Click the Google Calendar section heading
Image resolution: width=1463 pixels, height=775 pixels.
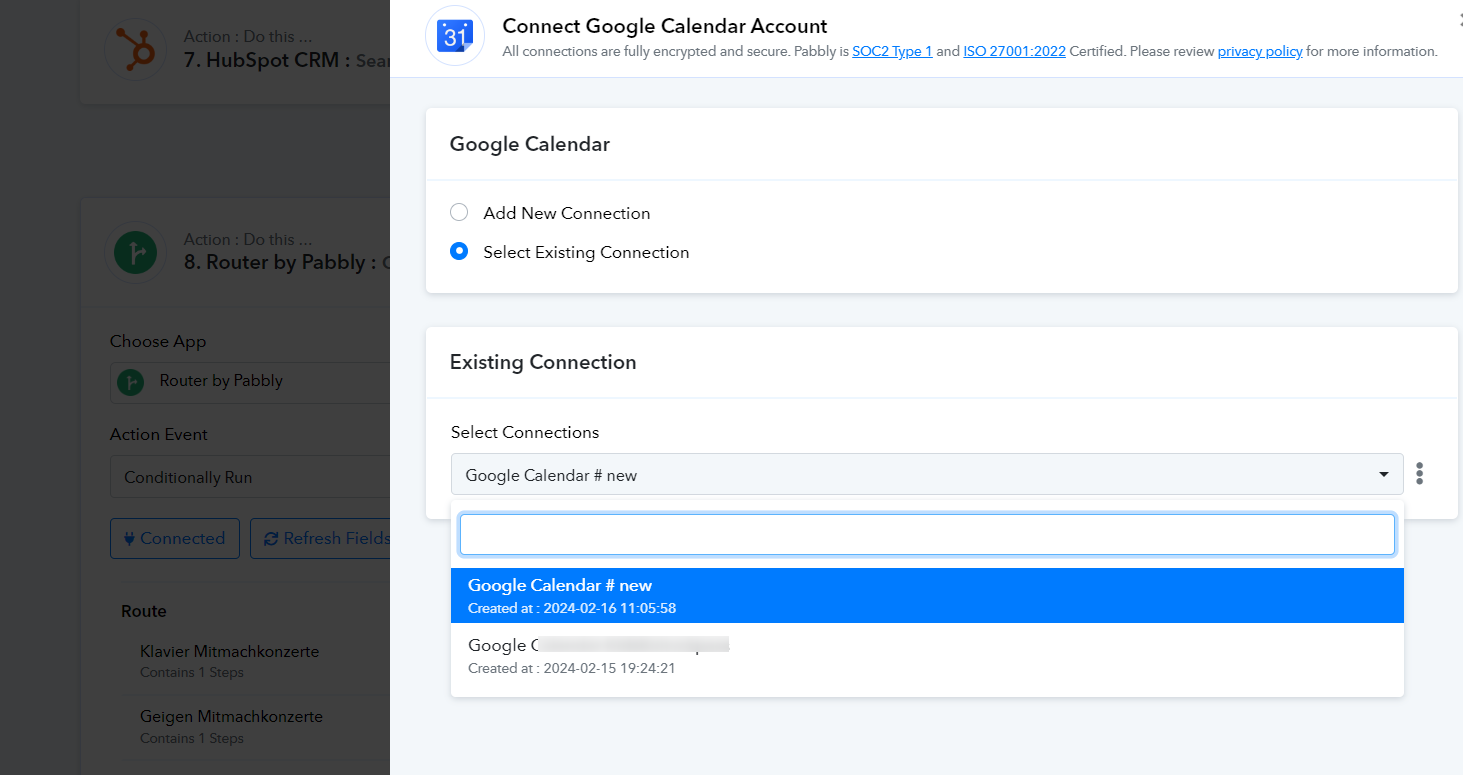(530, 144)
